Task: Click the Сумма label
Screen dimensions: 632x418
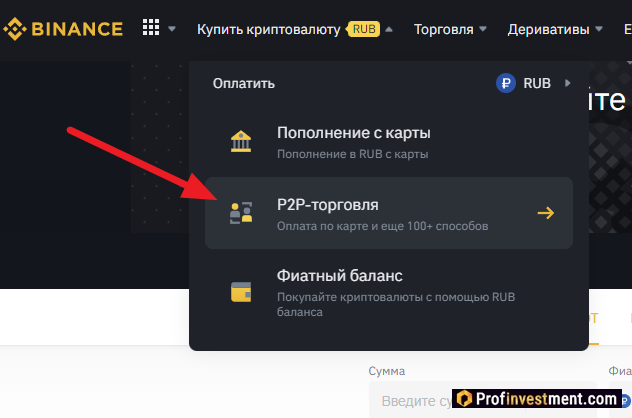Action: point(387,371)
